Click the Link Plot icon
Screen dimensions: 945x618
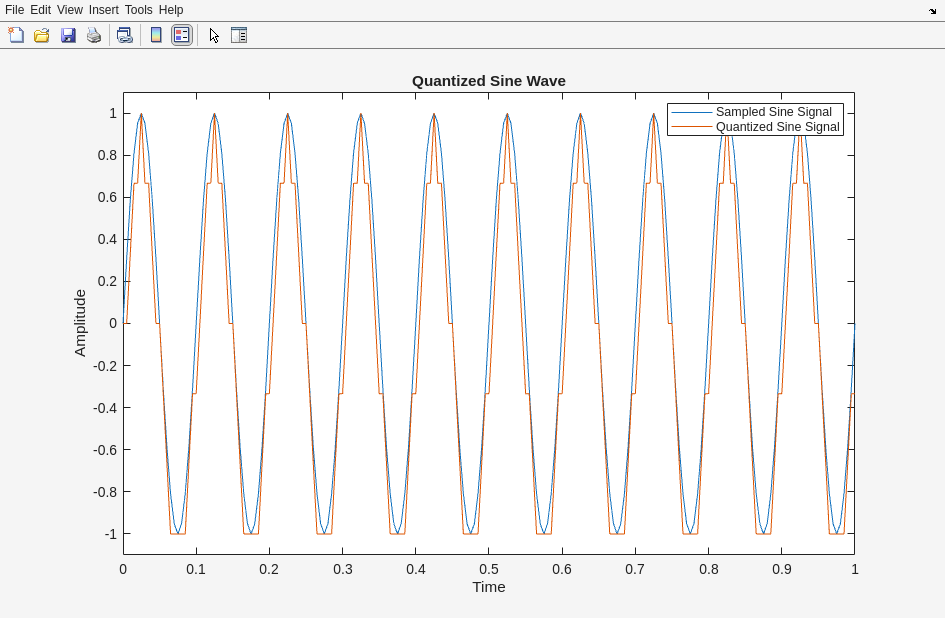[x=124, y=35]
